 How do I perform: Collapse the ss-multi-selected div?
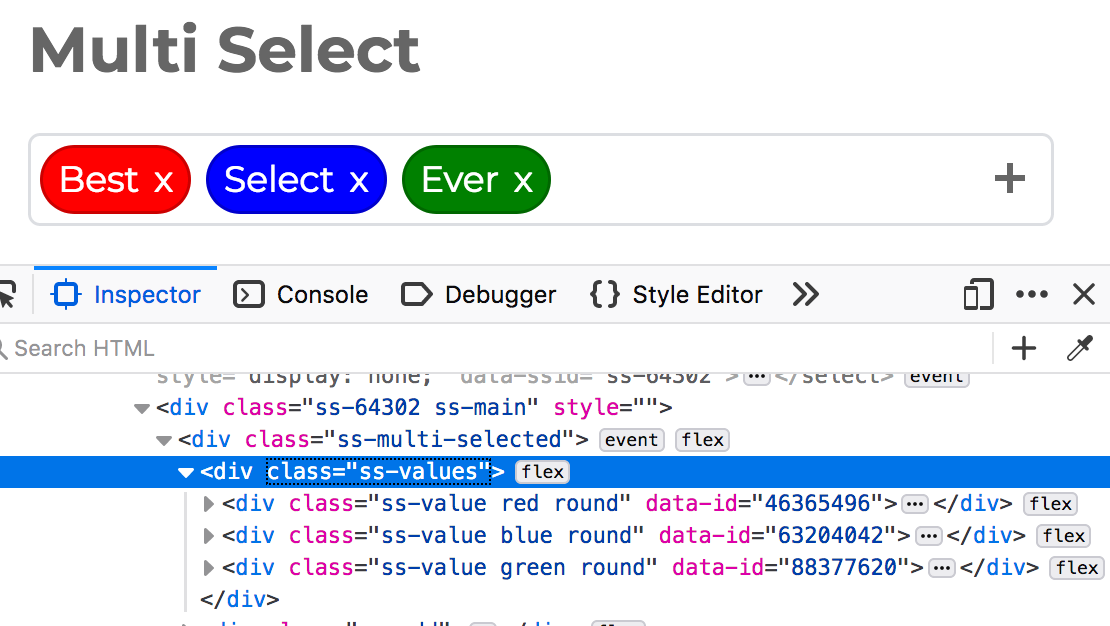pyautogui.click(x=164, y=440)
